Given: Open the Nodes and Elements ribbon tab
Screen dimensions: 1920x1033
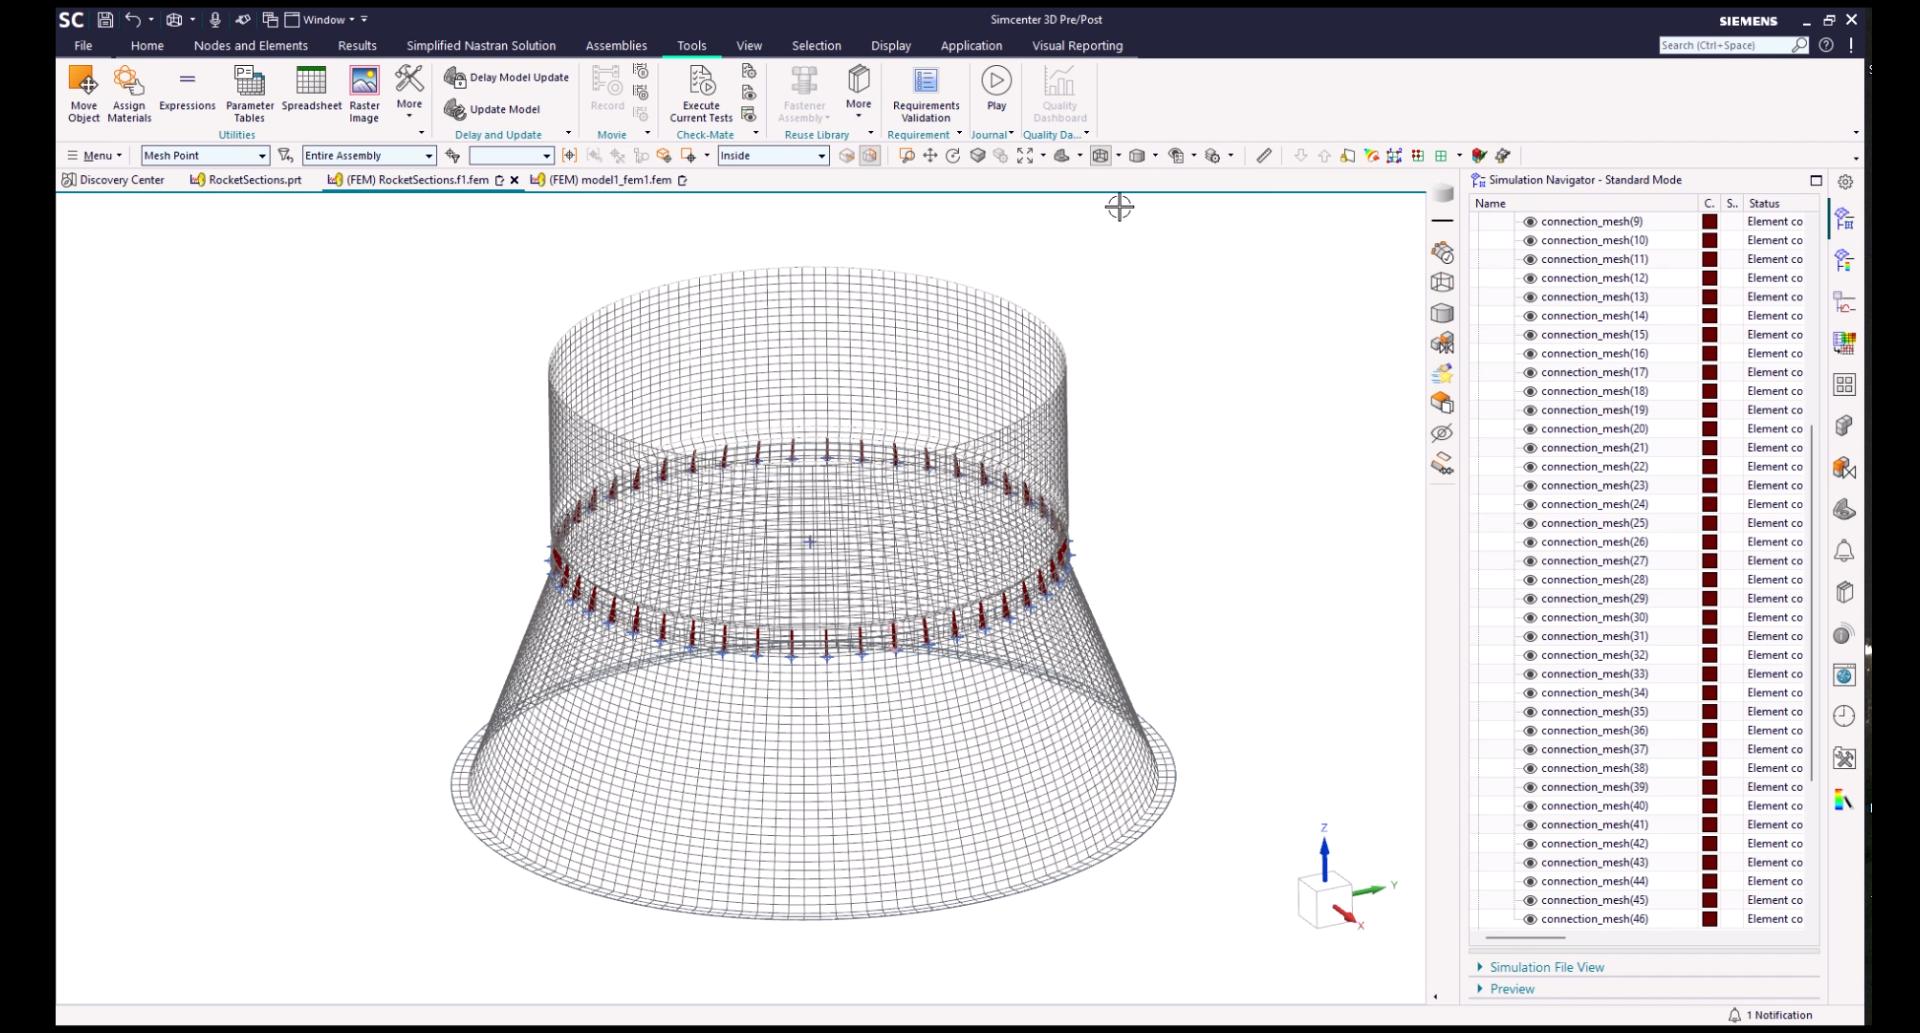Looking at the screenshot, I should 250,46.
